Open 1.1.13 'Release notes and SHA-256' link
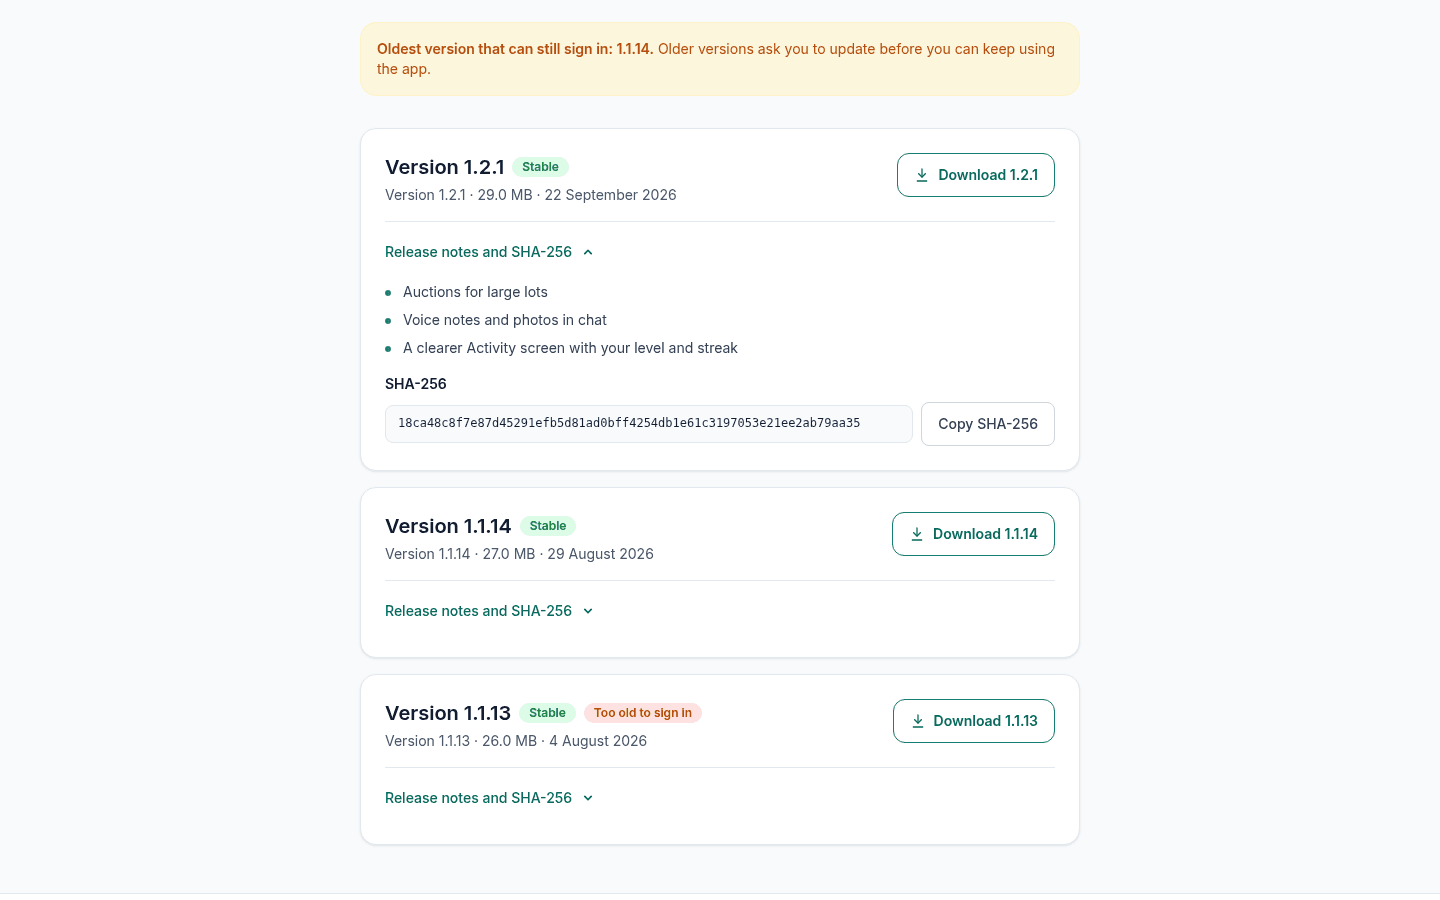This screenshot has width=1440, height=900. 490,798
